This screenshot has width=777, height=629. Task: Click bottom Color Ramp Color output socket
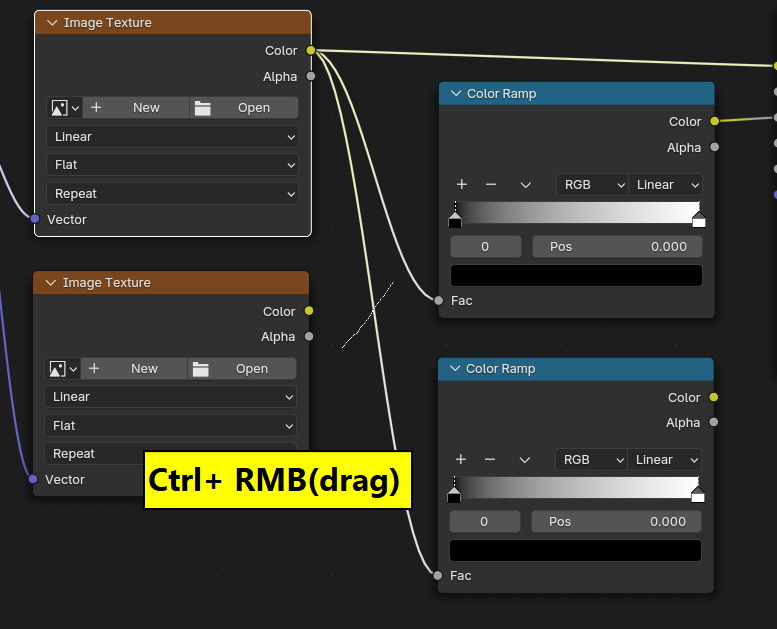(x=714, y=397)
